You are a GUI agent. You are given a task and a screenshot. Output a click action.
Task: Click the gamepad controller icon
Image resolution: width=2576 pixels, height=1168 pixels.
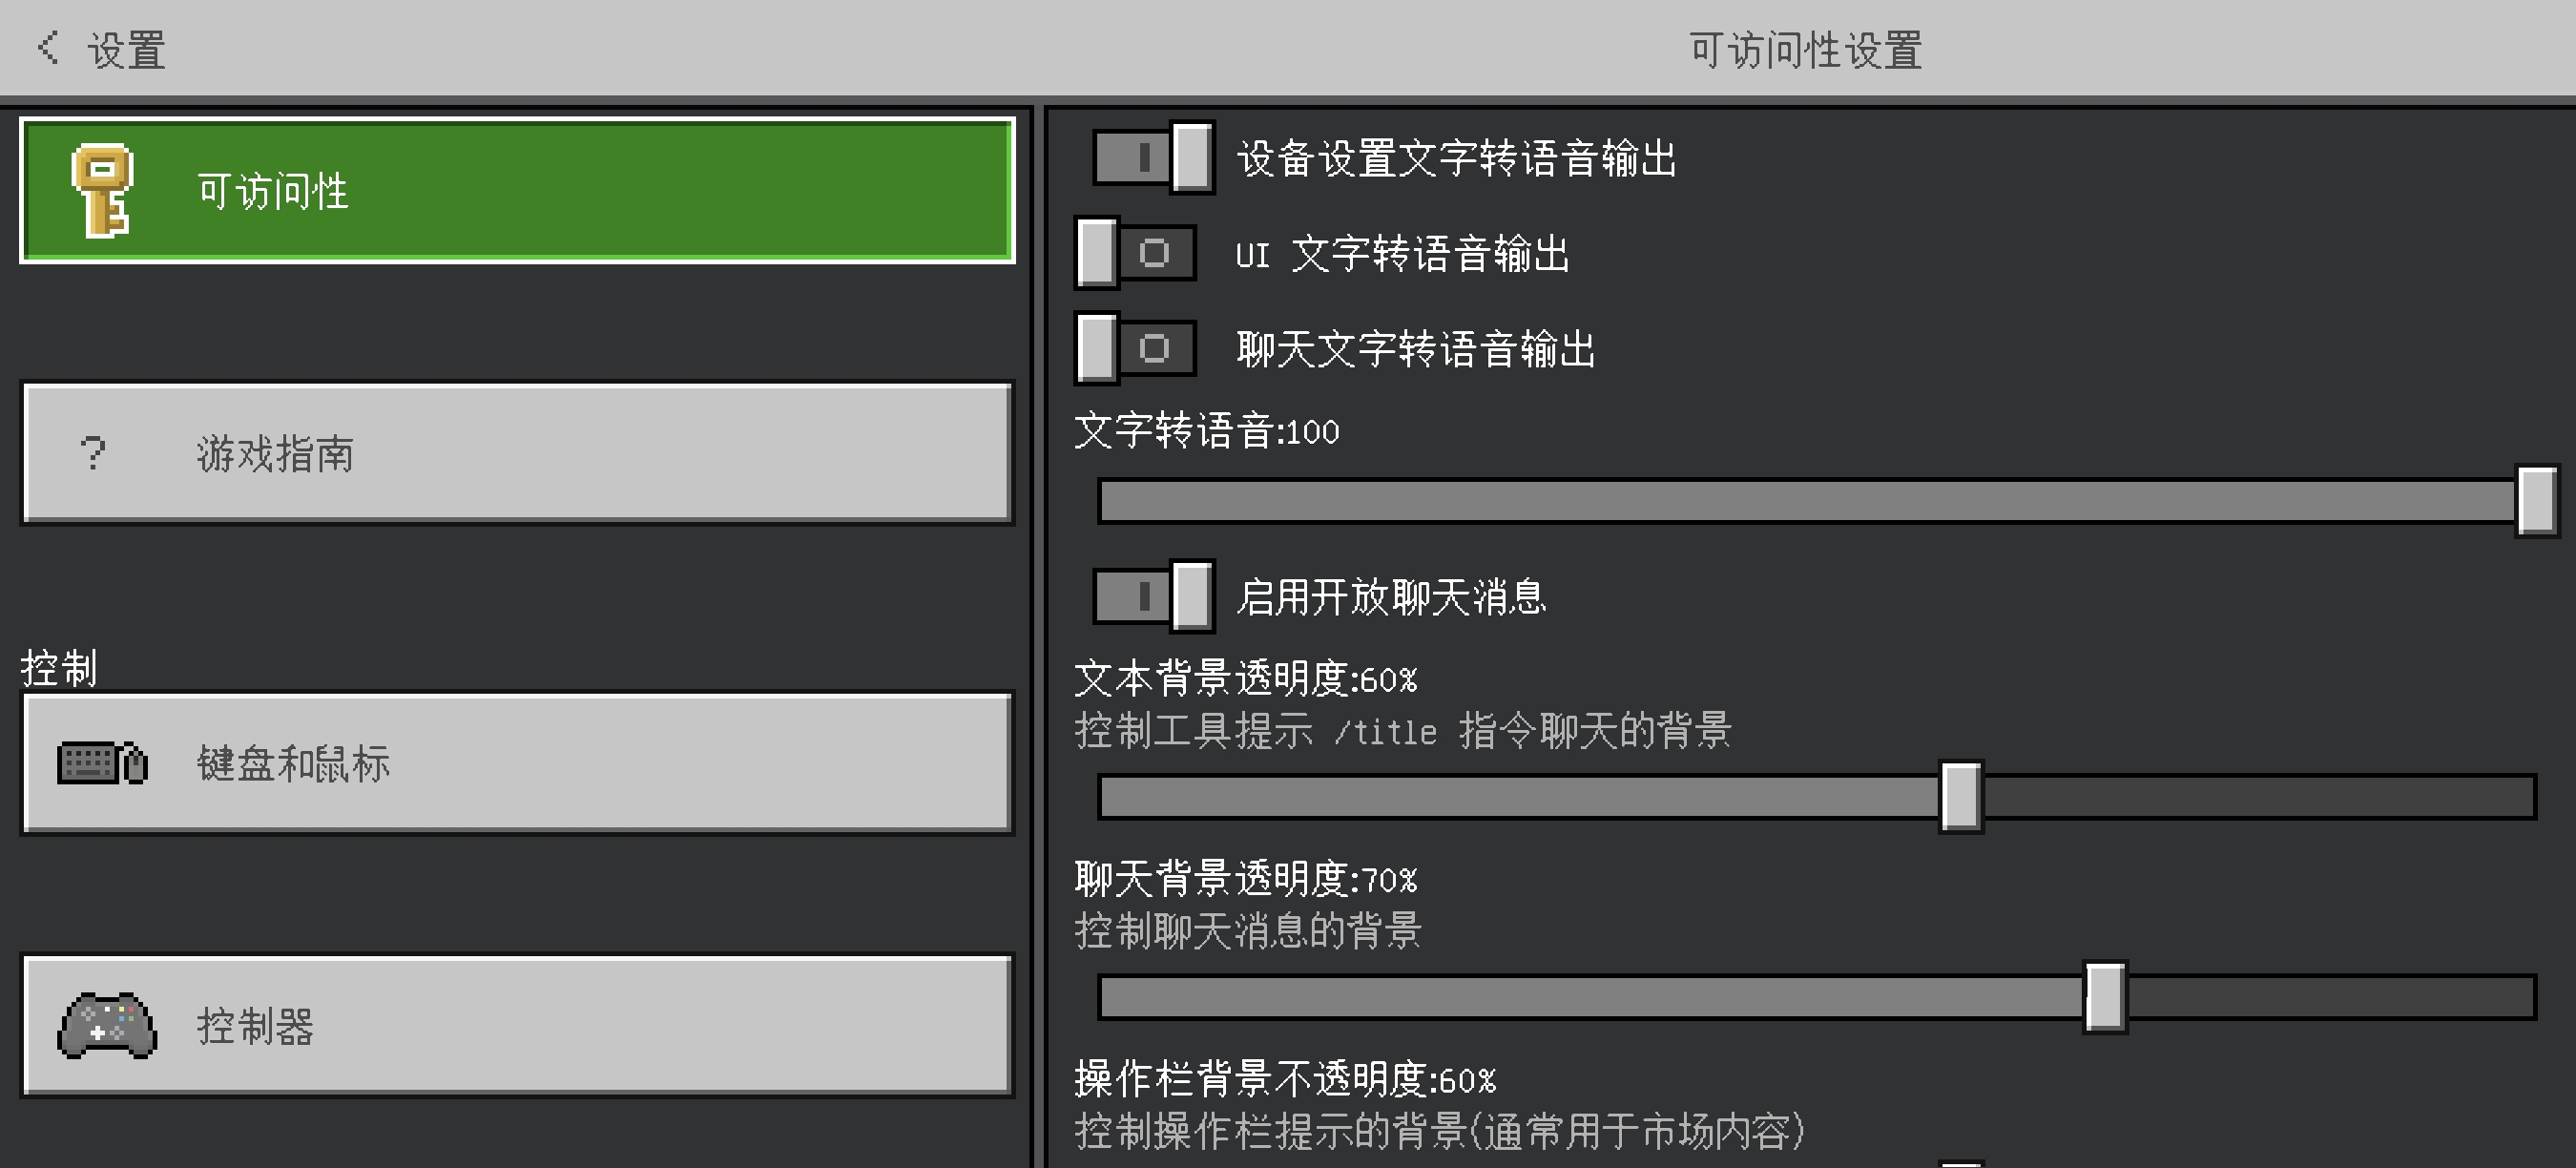point(107,1025)
